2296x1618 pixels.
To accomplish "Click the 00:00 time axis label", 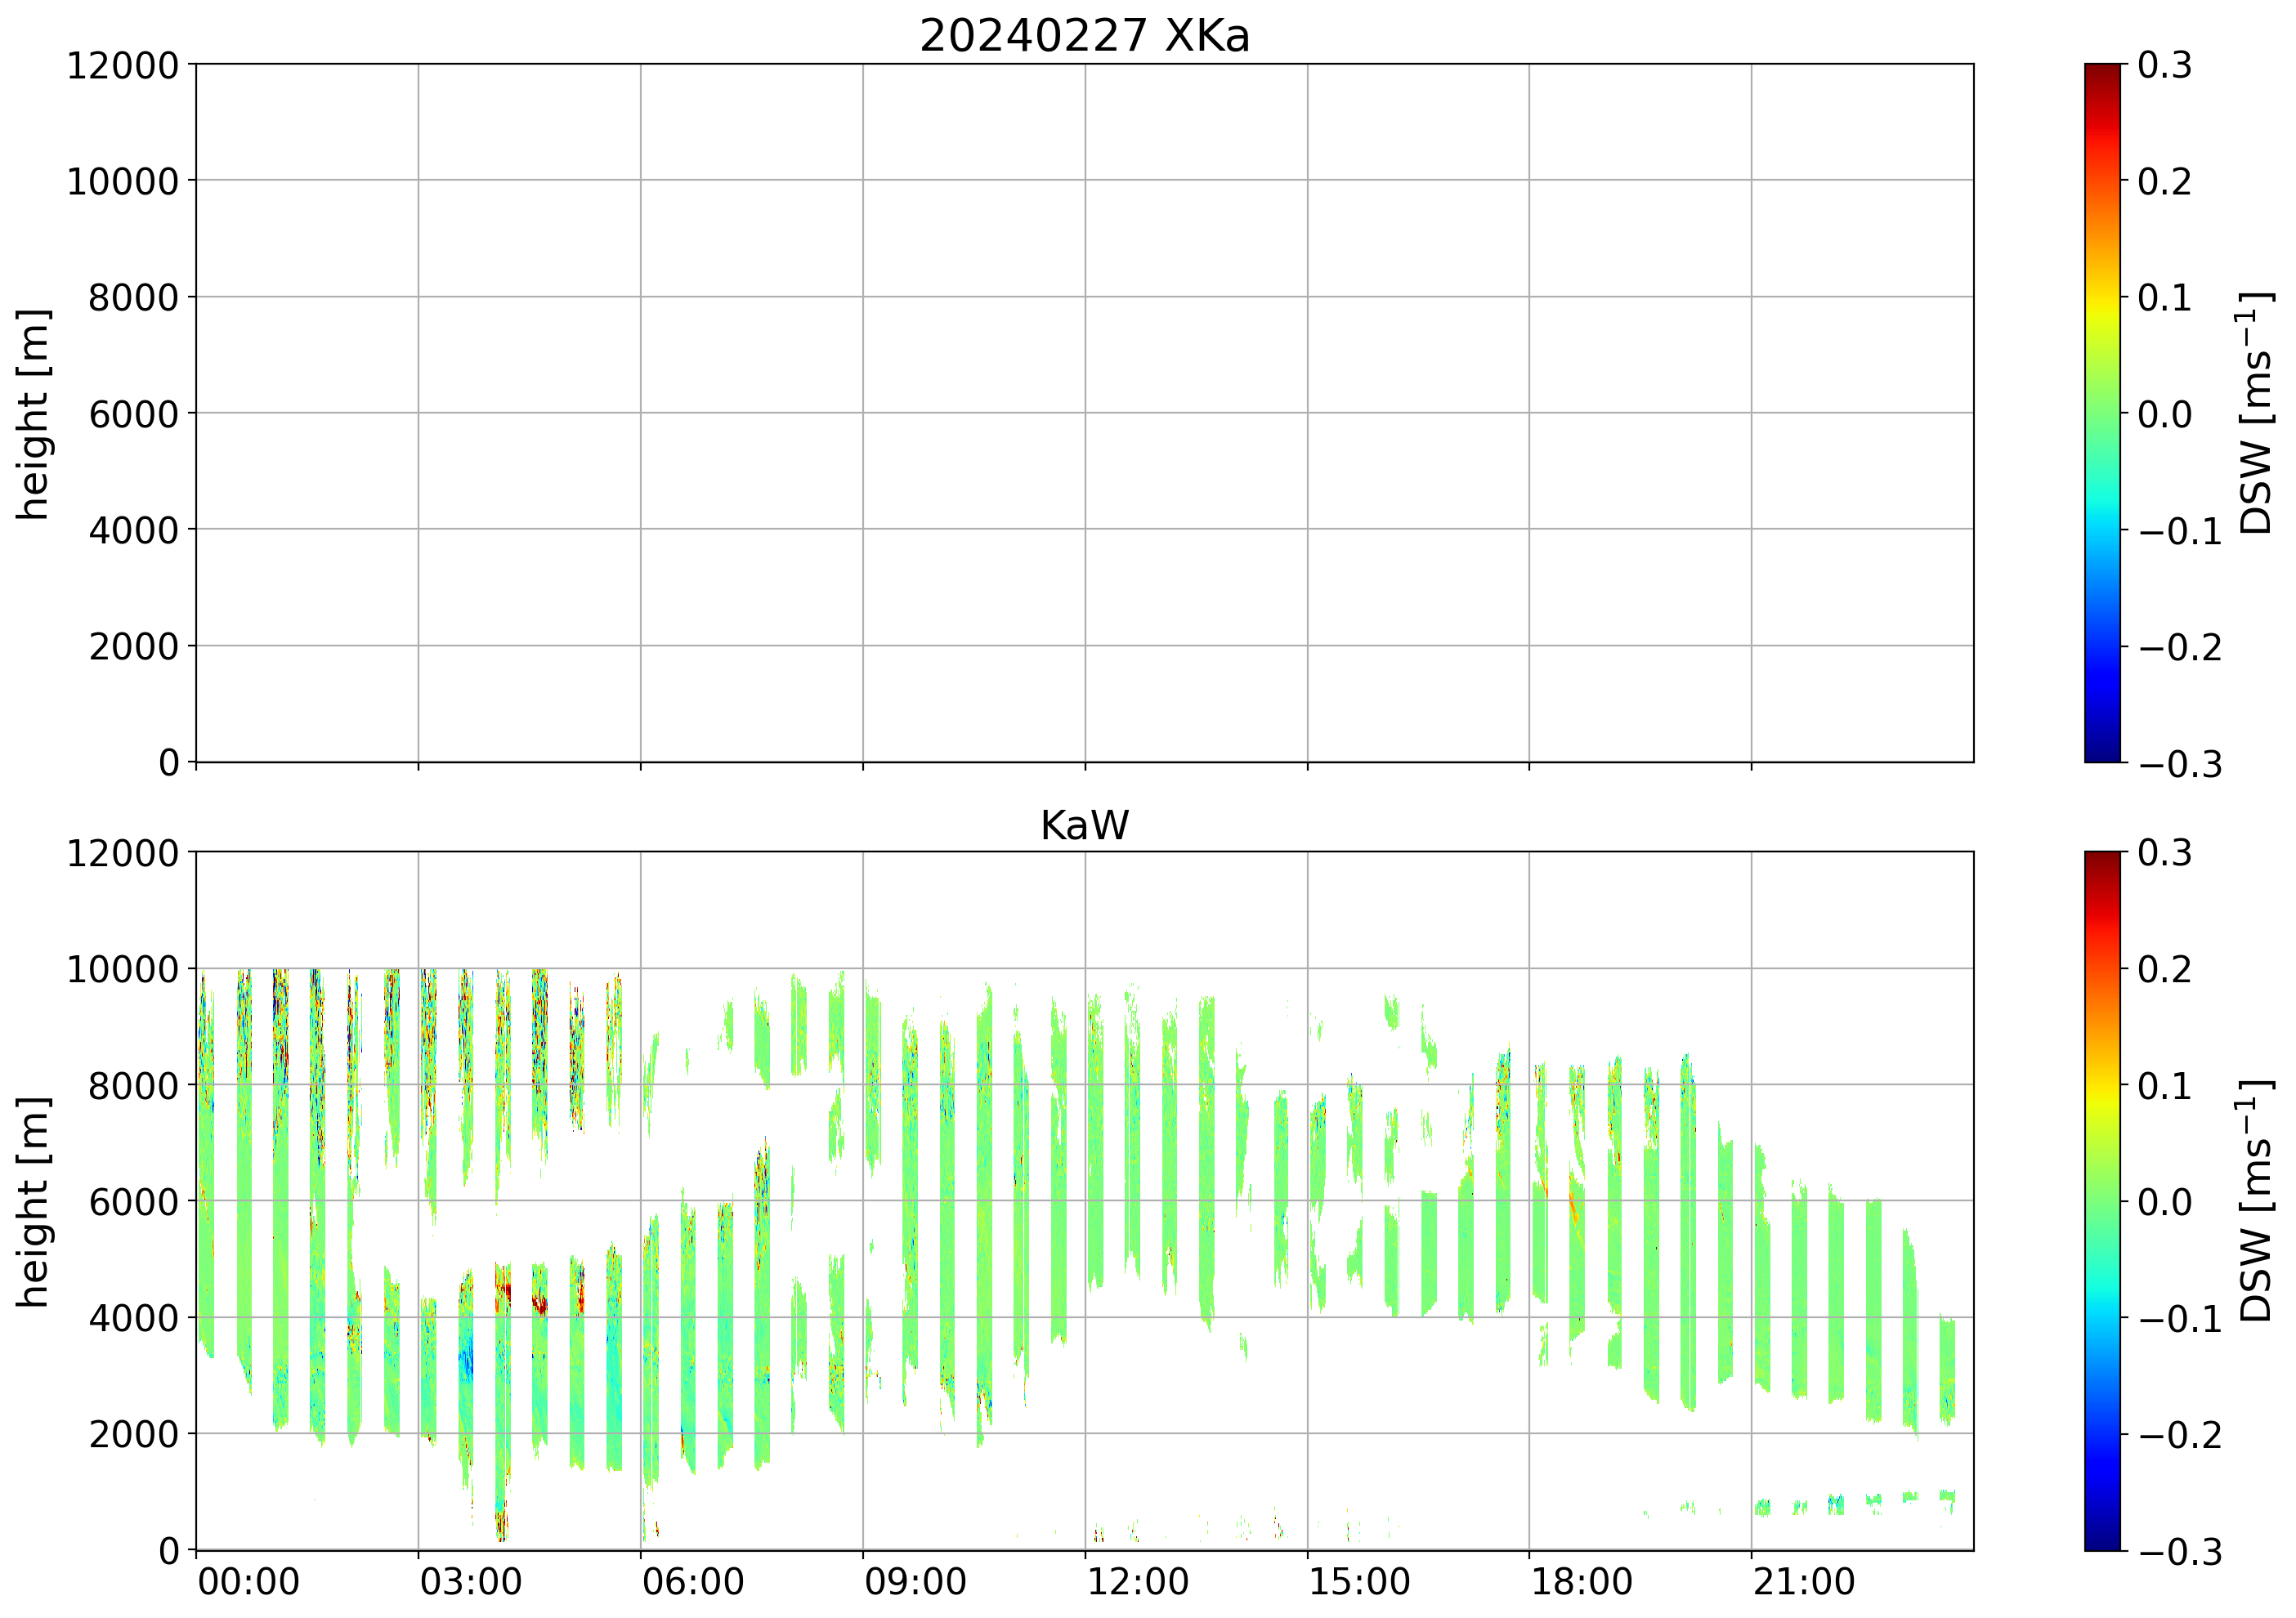I will pos(248,1583).
